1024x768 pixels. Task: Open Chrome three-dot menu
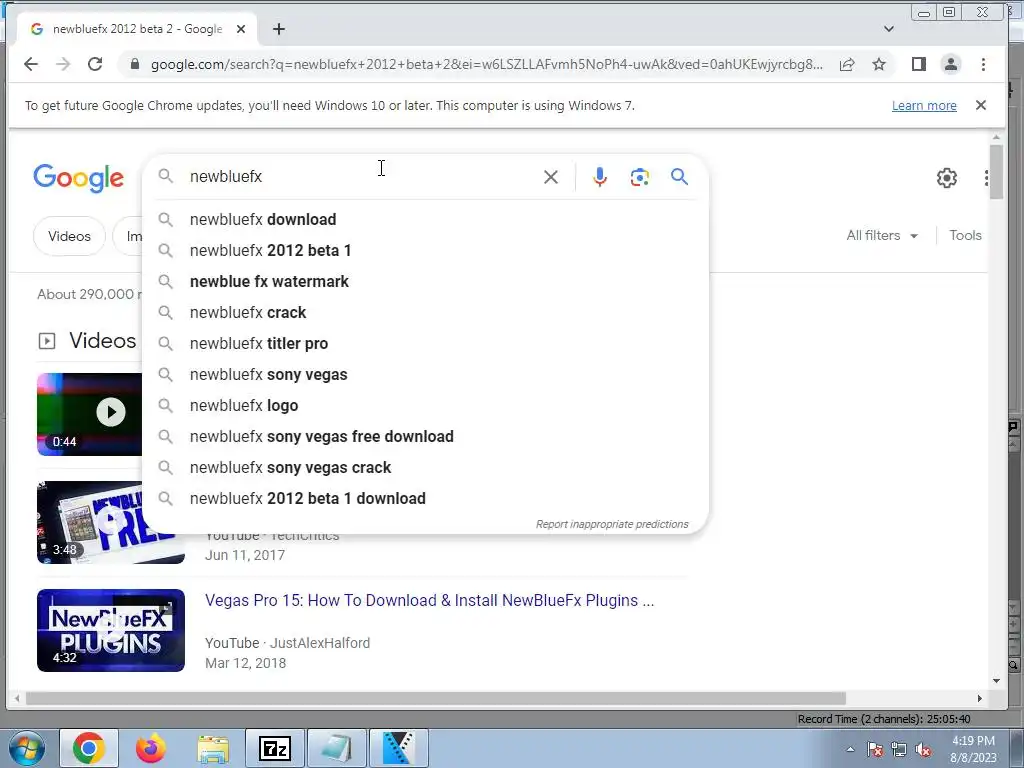984,64
